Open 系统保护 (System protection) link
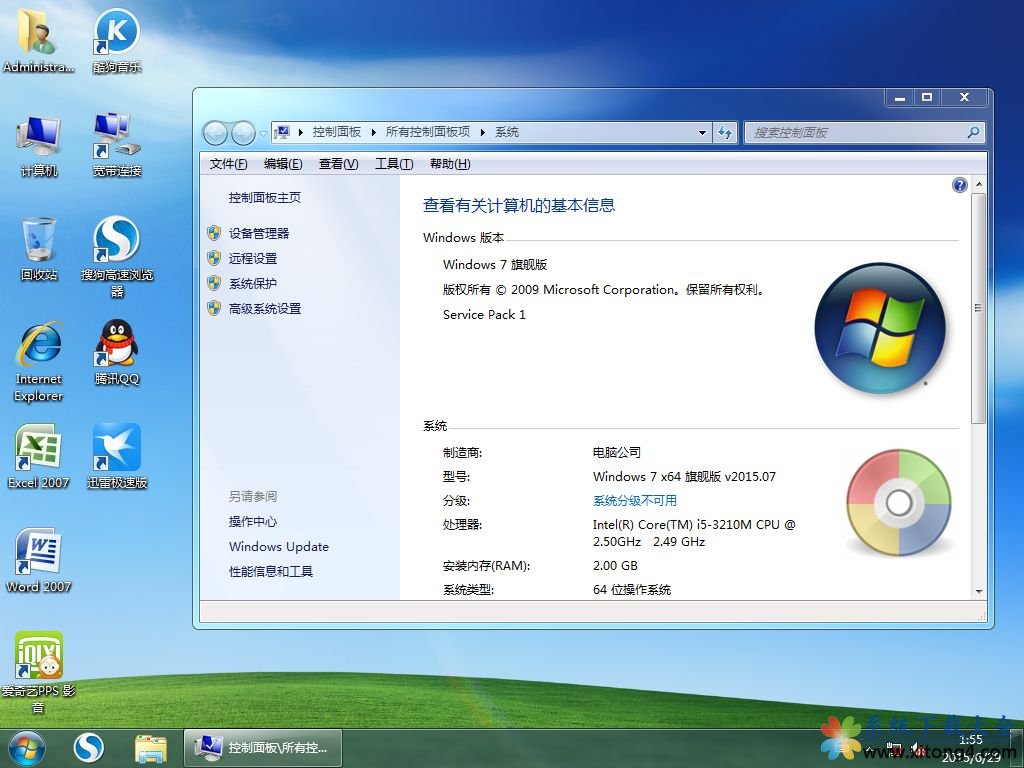This screenshot has width=1024, height=768. [x=253, y=283]
